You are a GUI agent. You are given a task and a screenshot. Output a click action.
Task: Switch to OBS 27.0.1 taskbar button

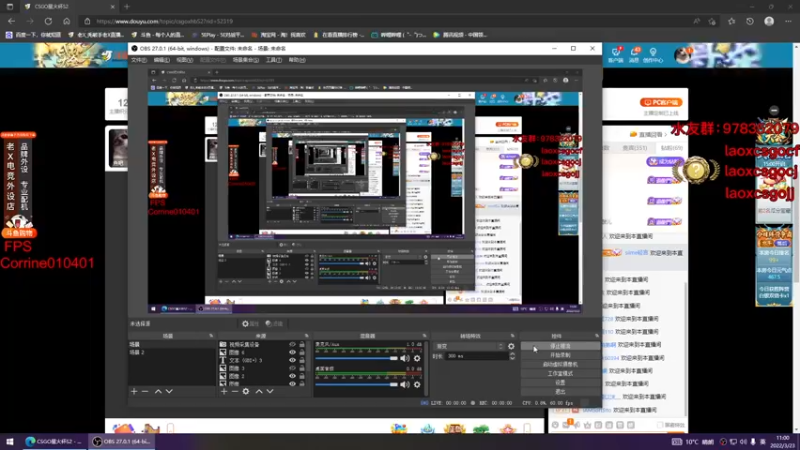(x=121, y=442)
